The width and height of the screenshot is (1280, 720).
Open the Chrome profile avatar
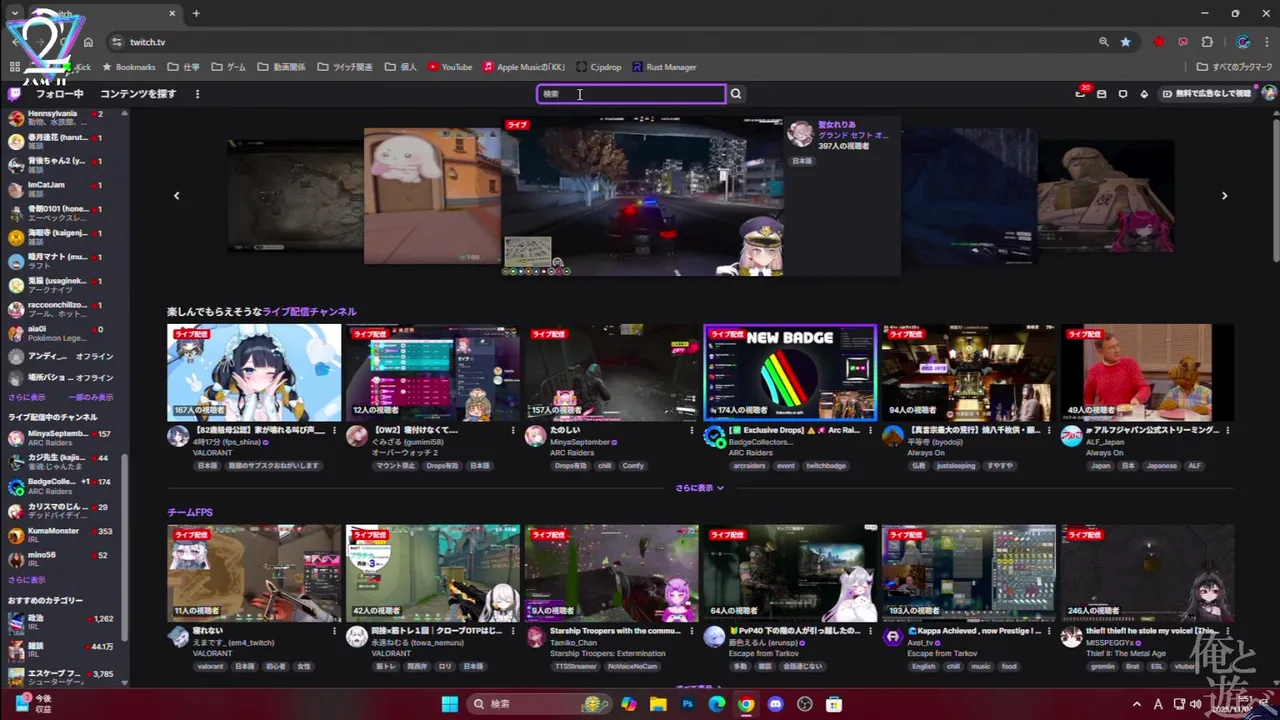tap(1243, 42)
